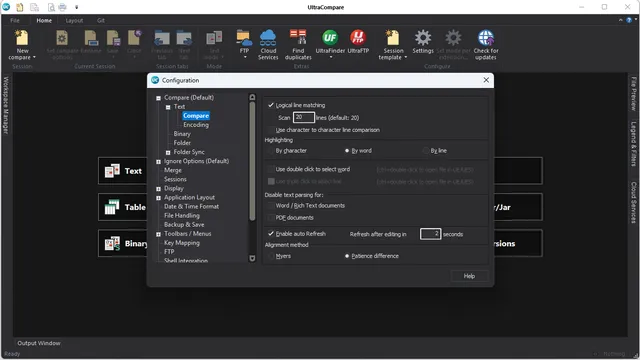This screenshot has width=640, height=360.
Task: Collapse the Compare (Default) tree node
Action: (x=158, y=98)
